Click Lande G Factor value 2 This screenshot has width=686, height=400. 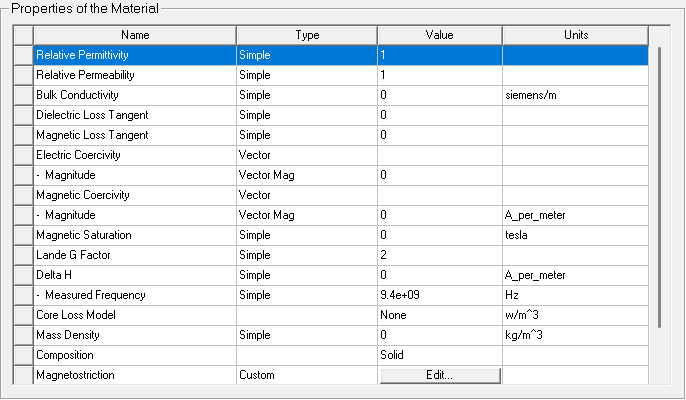pos(440,255)
